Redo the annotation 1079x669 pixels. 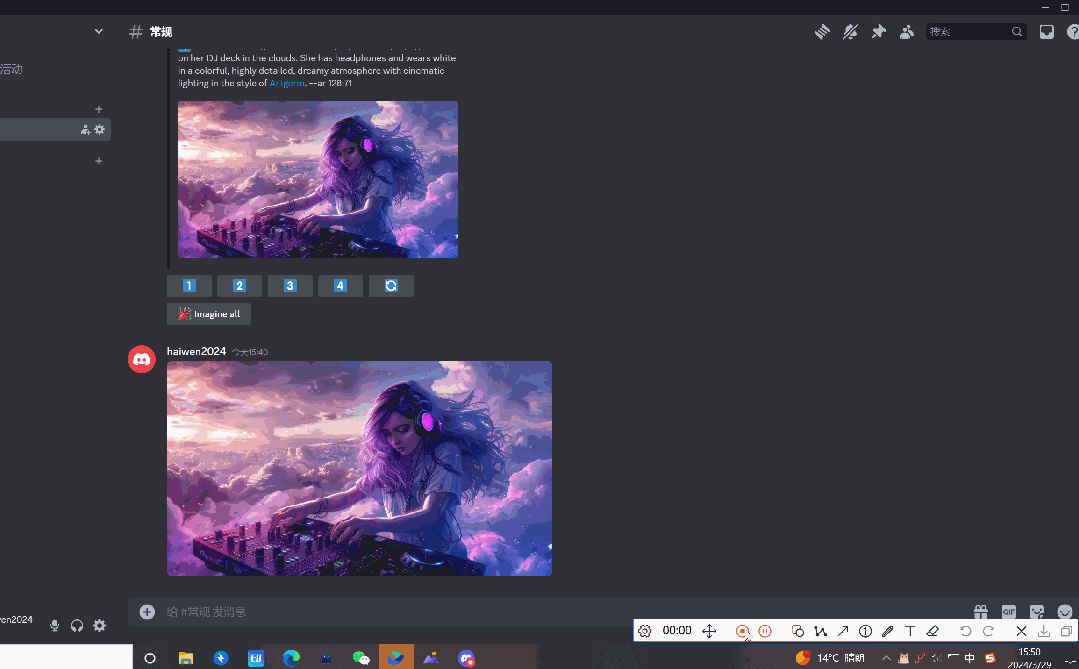[x=988, y=631]
